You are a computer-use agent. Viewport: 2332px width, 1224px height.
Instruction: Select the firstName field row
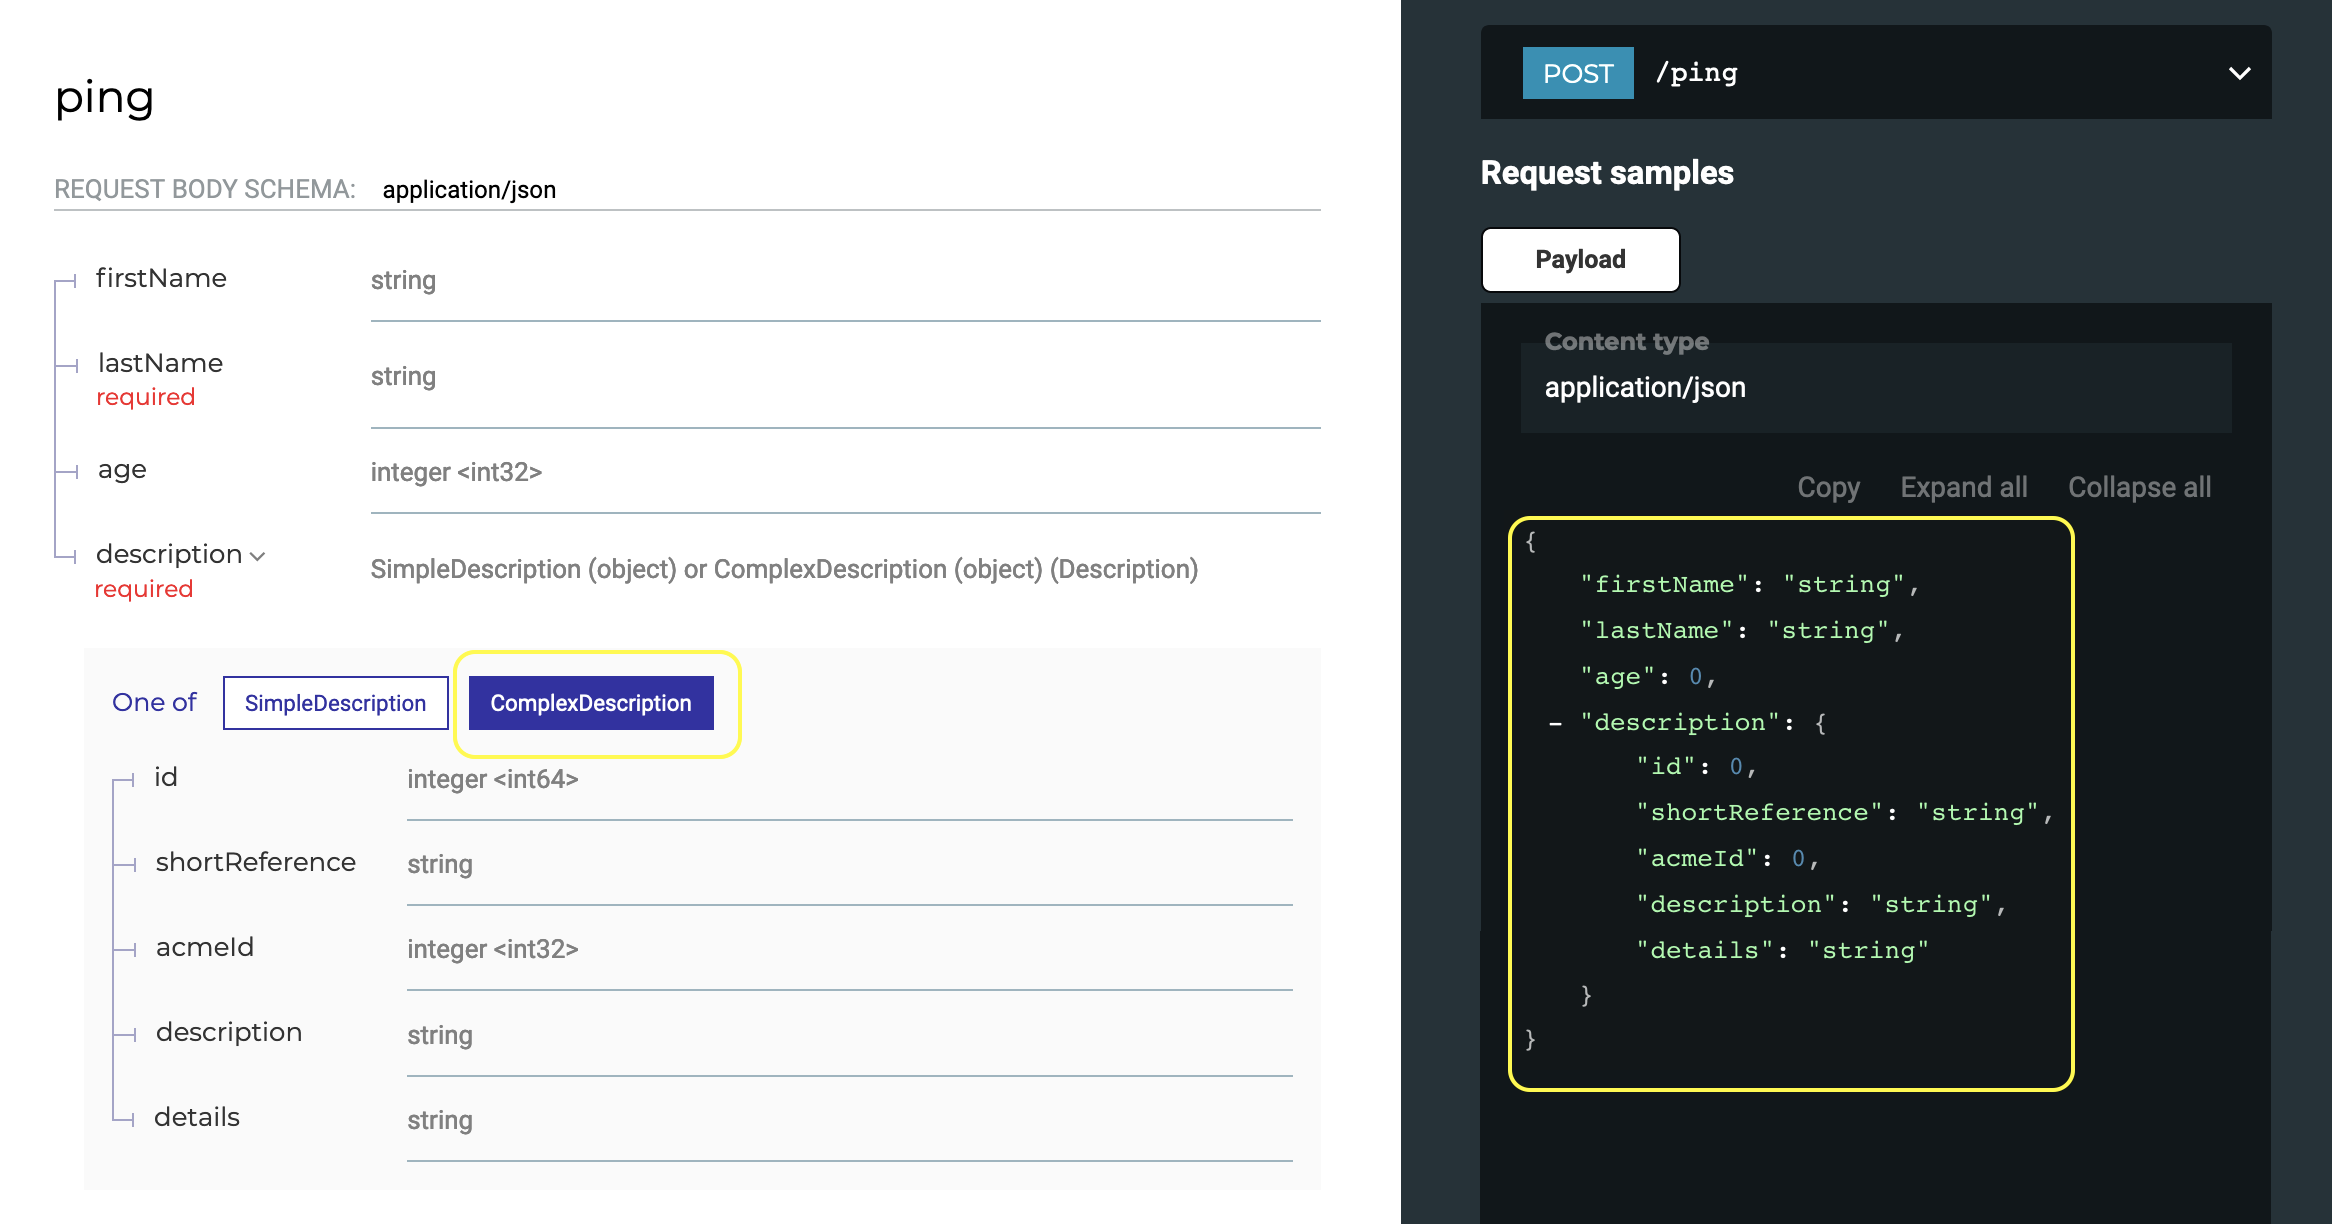tap(161, 279)
